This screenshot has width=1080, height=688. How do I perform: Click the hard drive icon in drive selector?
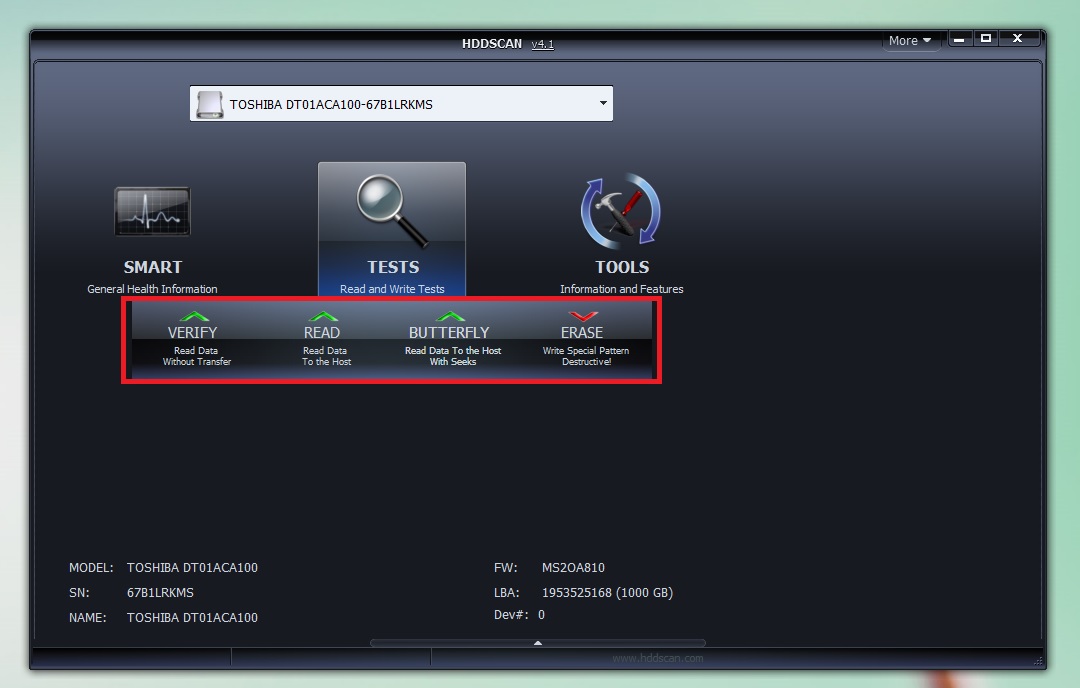pos(209,105)
